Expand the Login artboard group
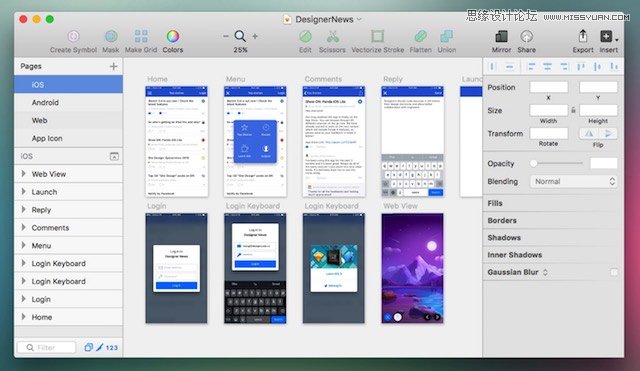The width and height of the screenshot is (640, 371). point(24,299)
